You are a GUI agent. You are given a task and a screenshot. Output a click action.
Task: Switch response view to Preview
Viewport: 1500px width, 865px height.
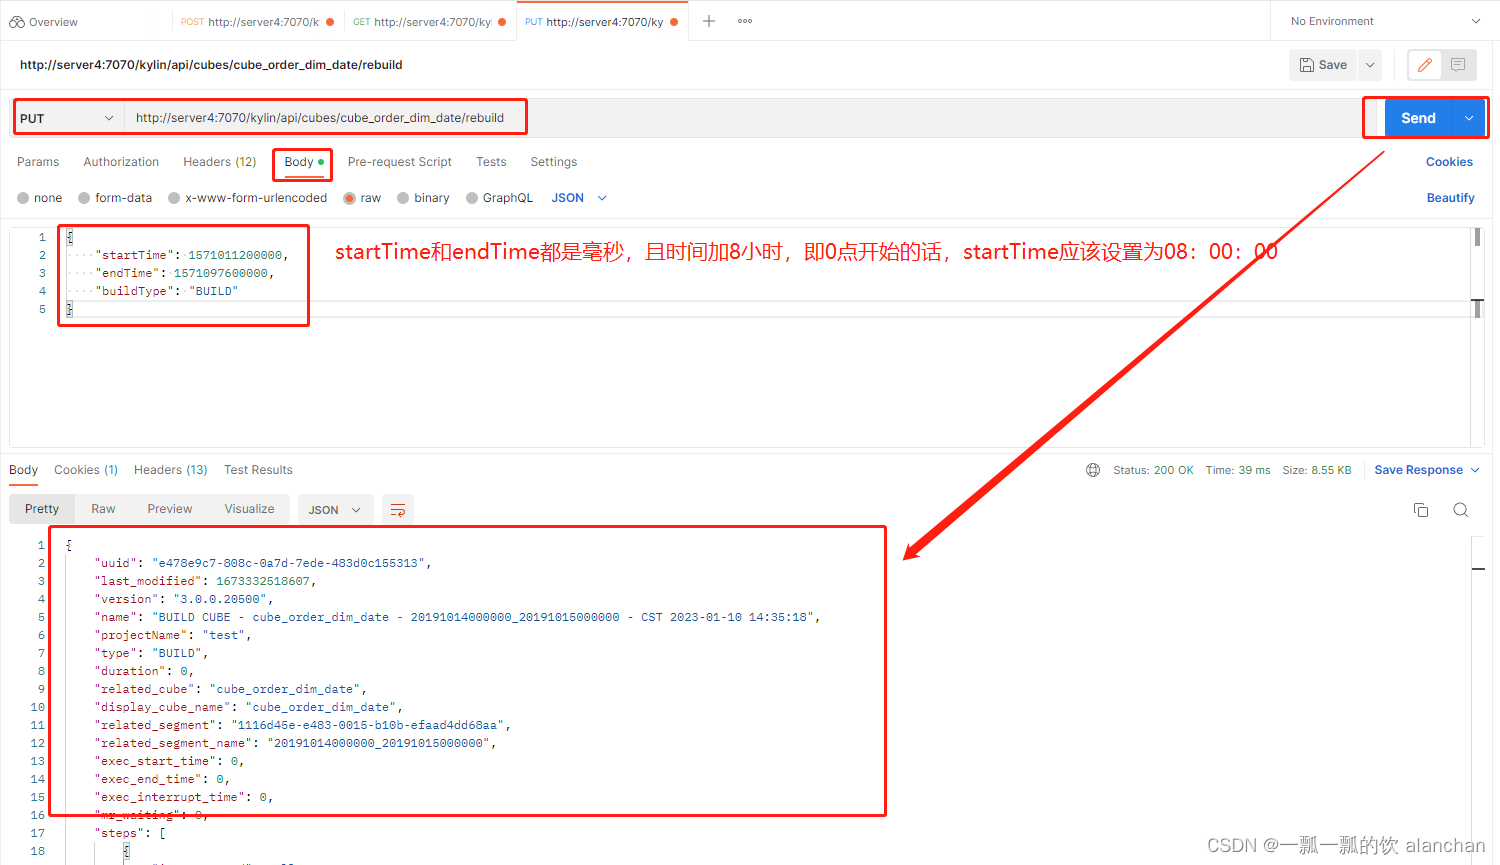[170, 509]
